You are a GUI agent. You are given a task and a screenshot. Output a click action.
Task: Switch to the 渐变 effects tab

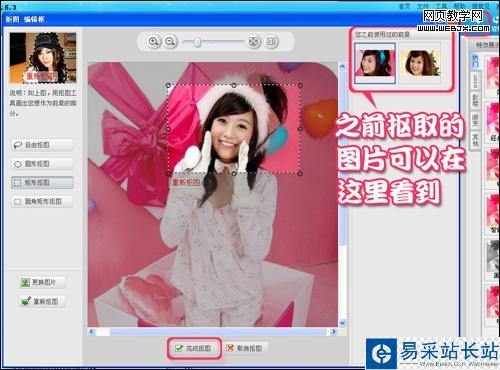(x=475, y=120)
